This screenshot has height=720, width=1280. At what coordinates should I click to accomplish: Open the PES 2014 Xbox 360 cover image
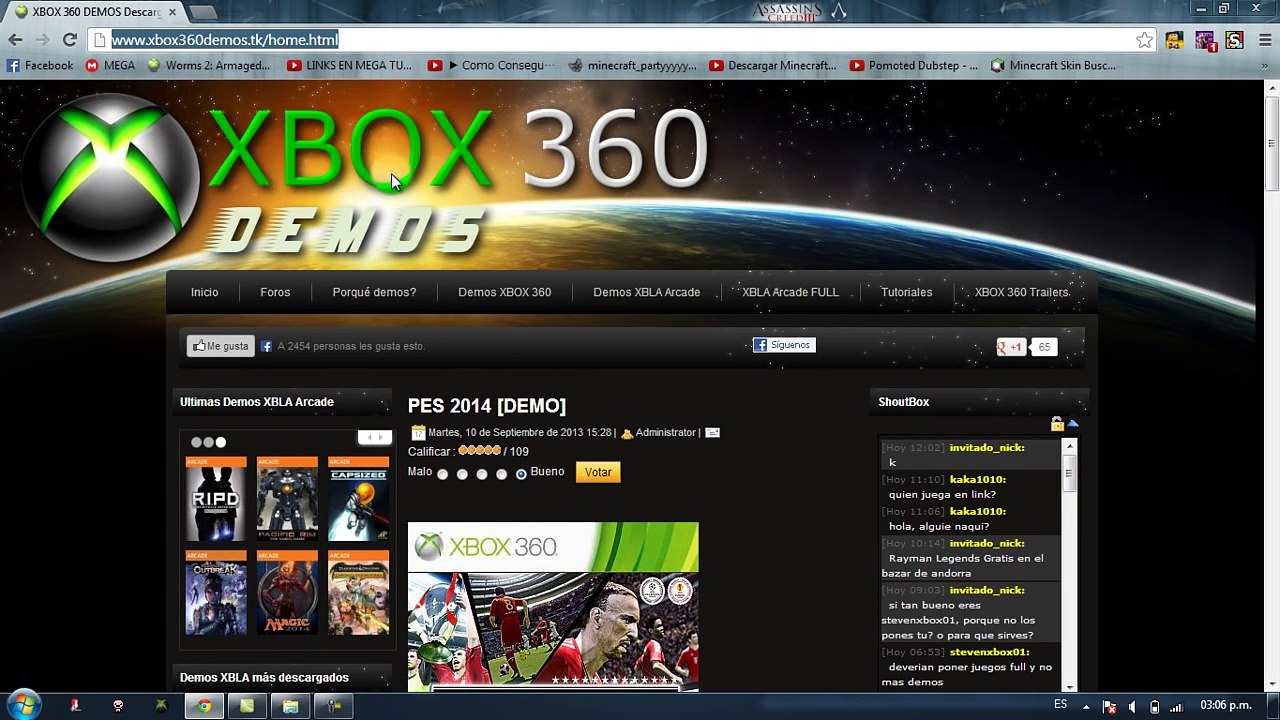pos(553,606)
